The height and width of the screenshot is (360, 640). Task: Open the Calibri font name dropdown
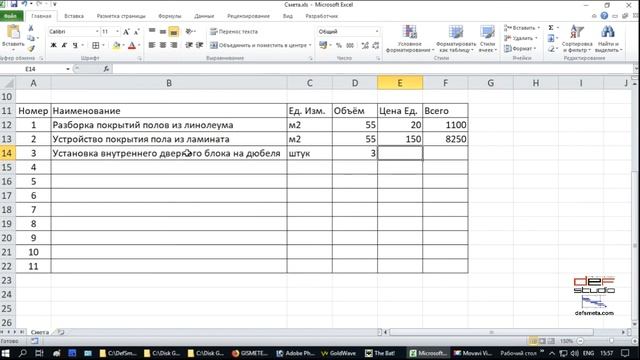coord(97,31)
